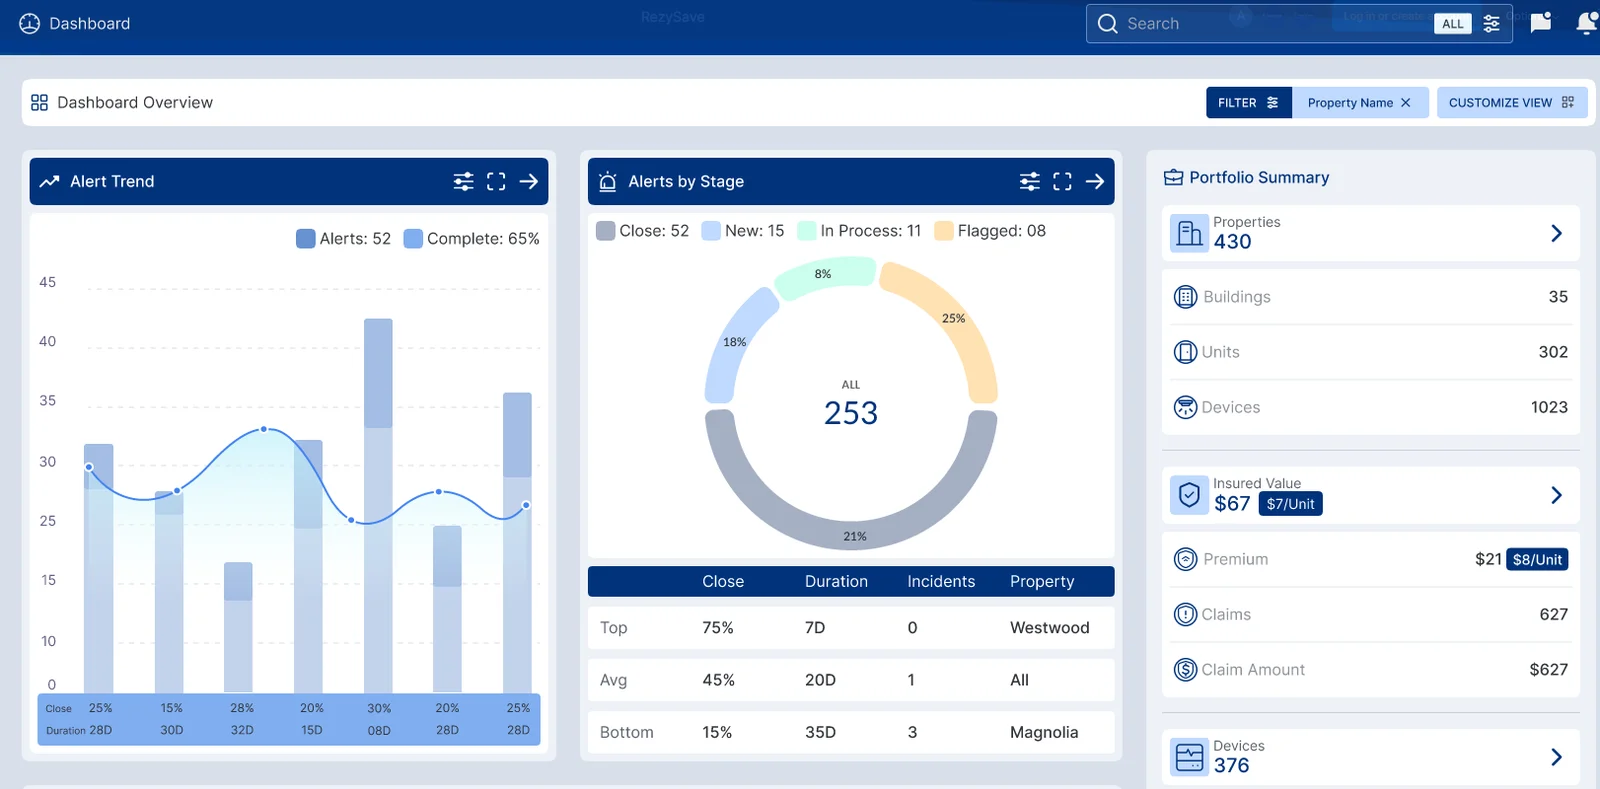Open search filter sliders icon beside ALL
The width and height of the screenshot is (1600, 789).
point(1491,24)
